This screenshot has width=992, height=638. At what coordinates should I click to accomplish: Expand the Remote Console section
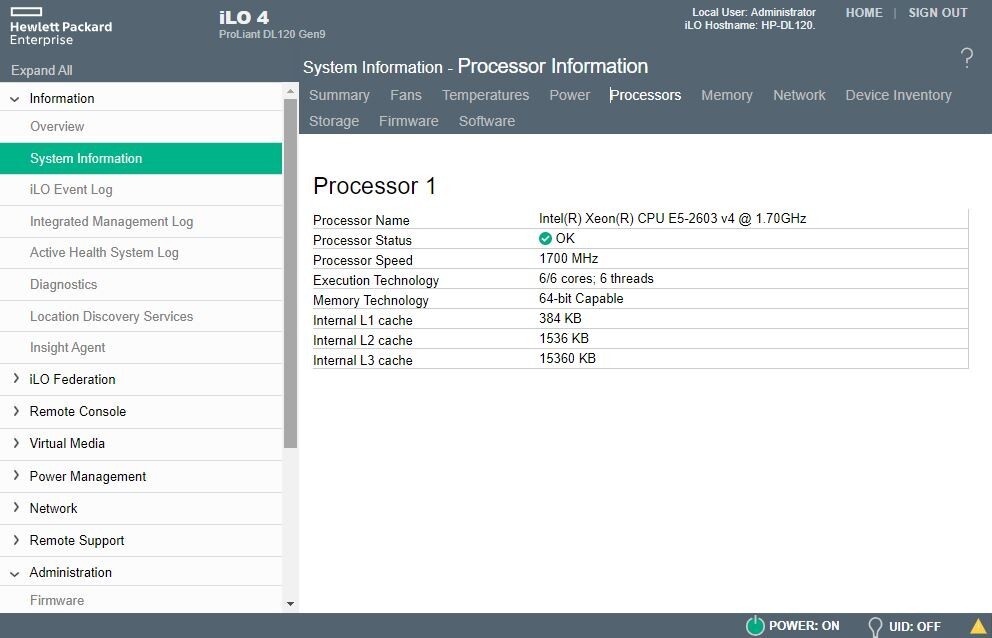tap(16, 411)
